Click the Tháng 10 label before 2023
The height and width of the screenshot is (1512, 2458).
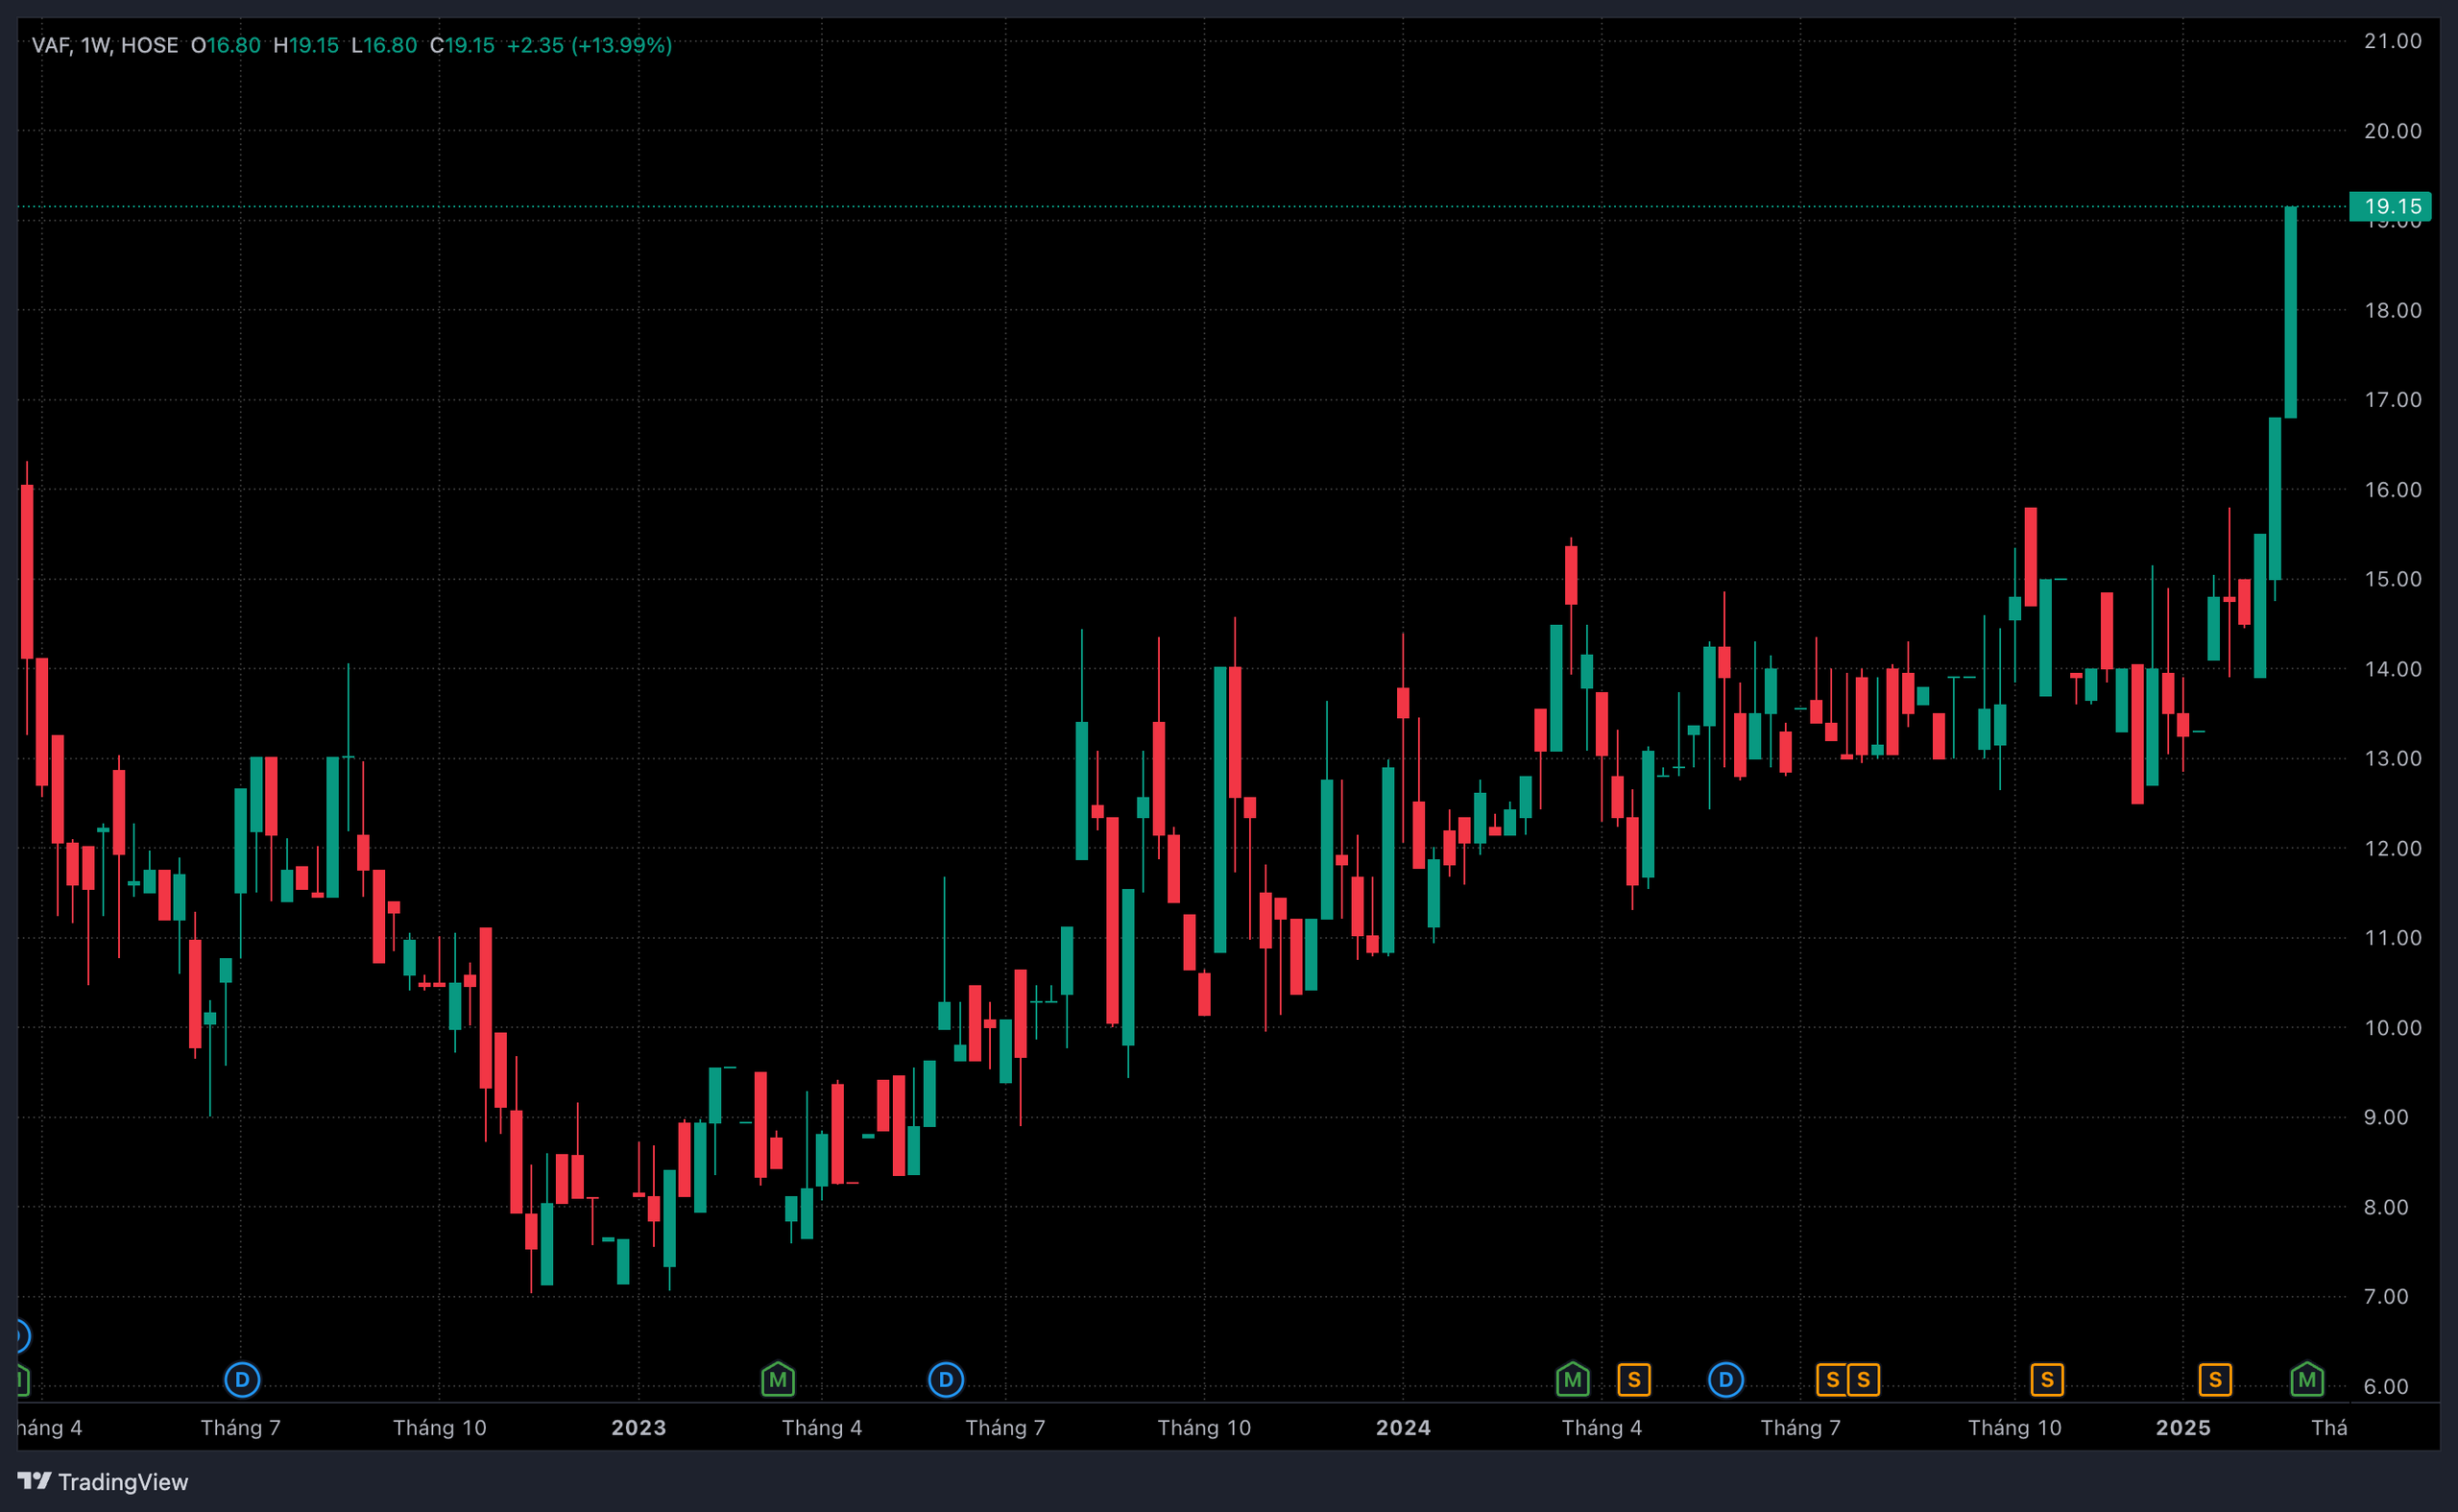[x=440, y=1427]
